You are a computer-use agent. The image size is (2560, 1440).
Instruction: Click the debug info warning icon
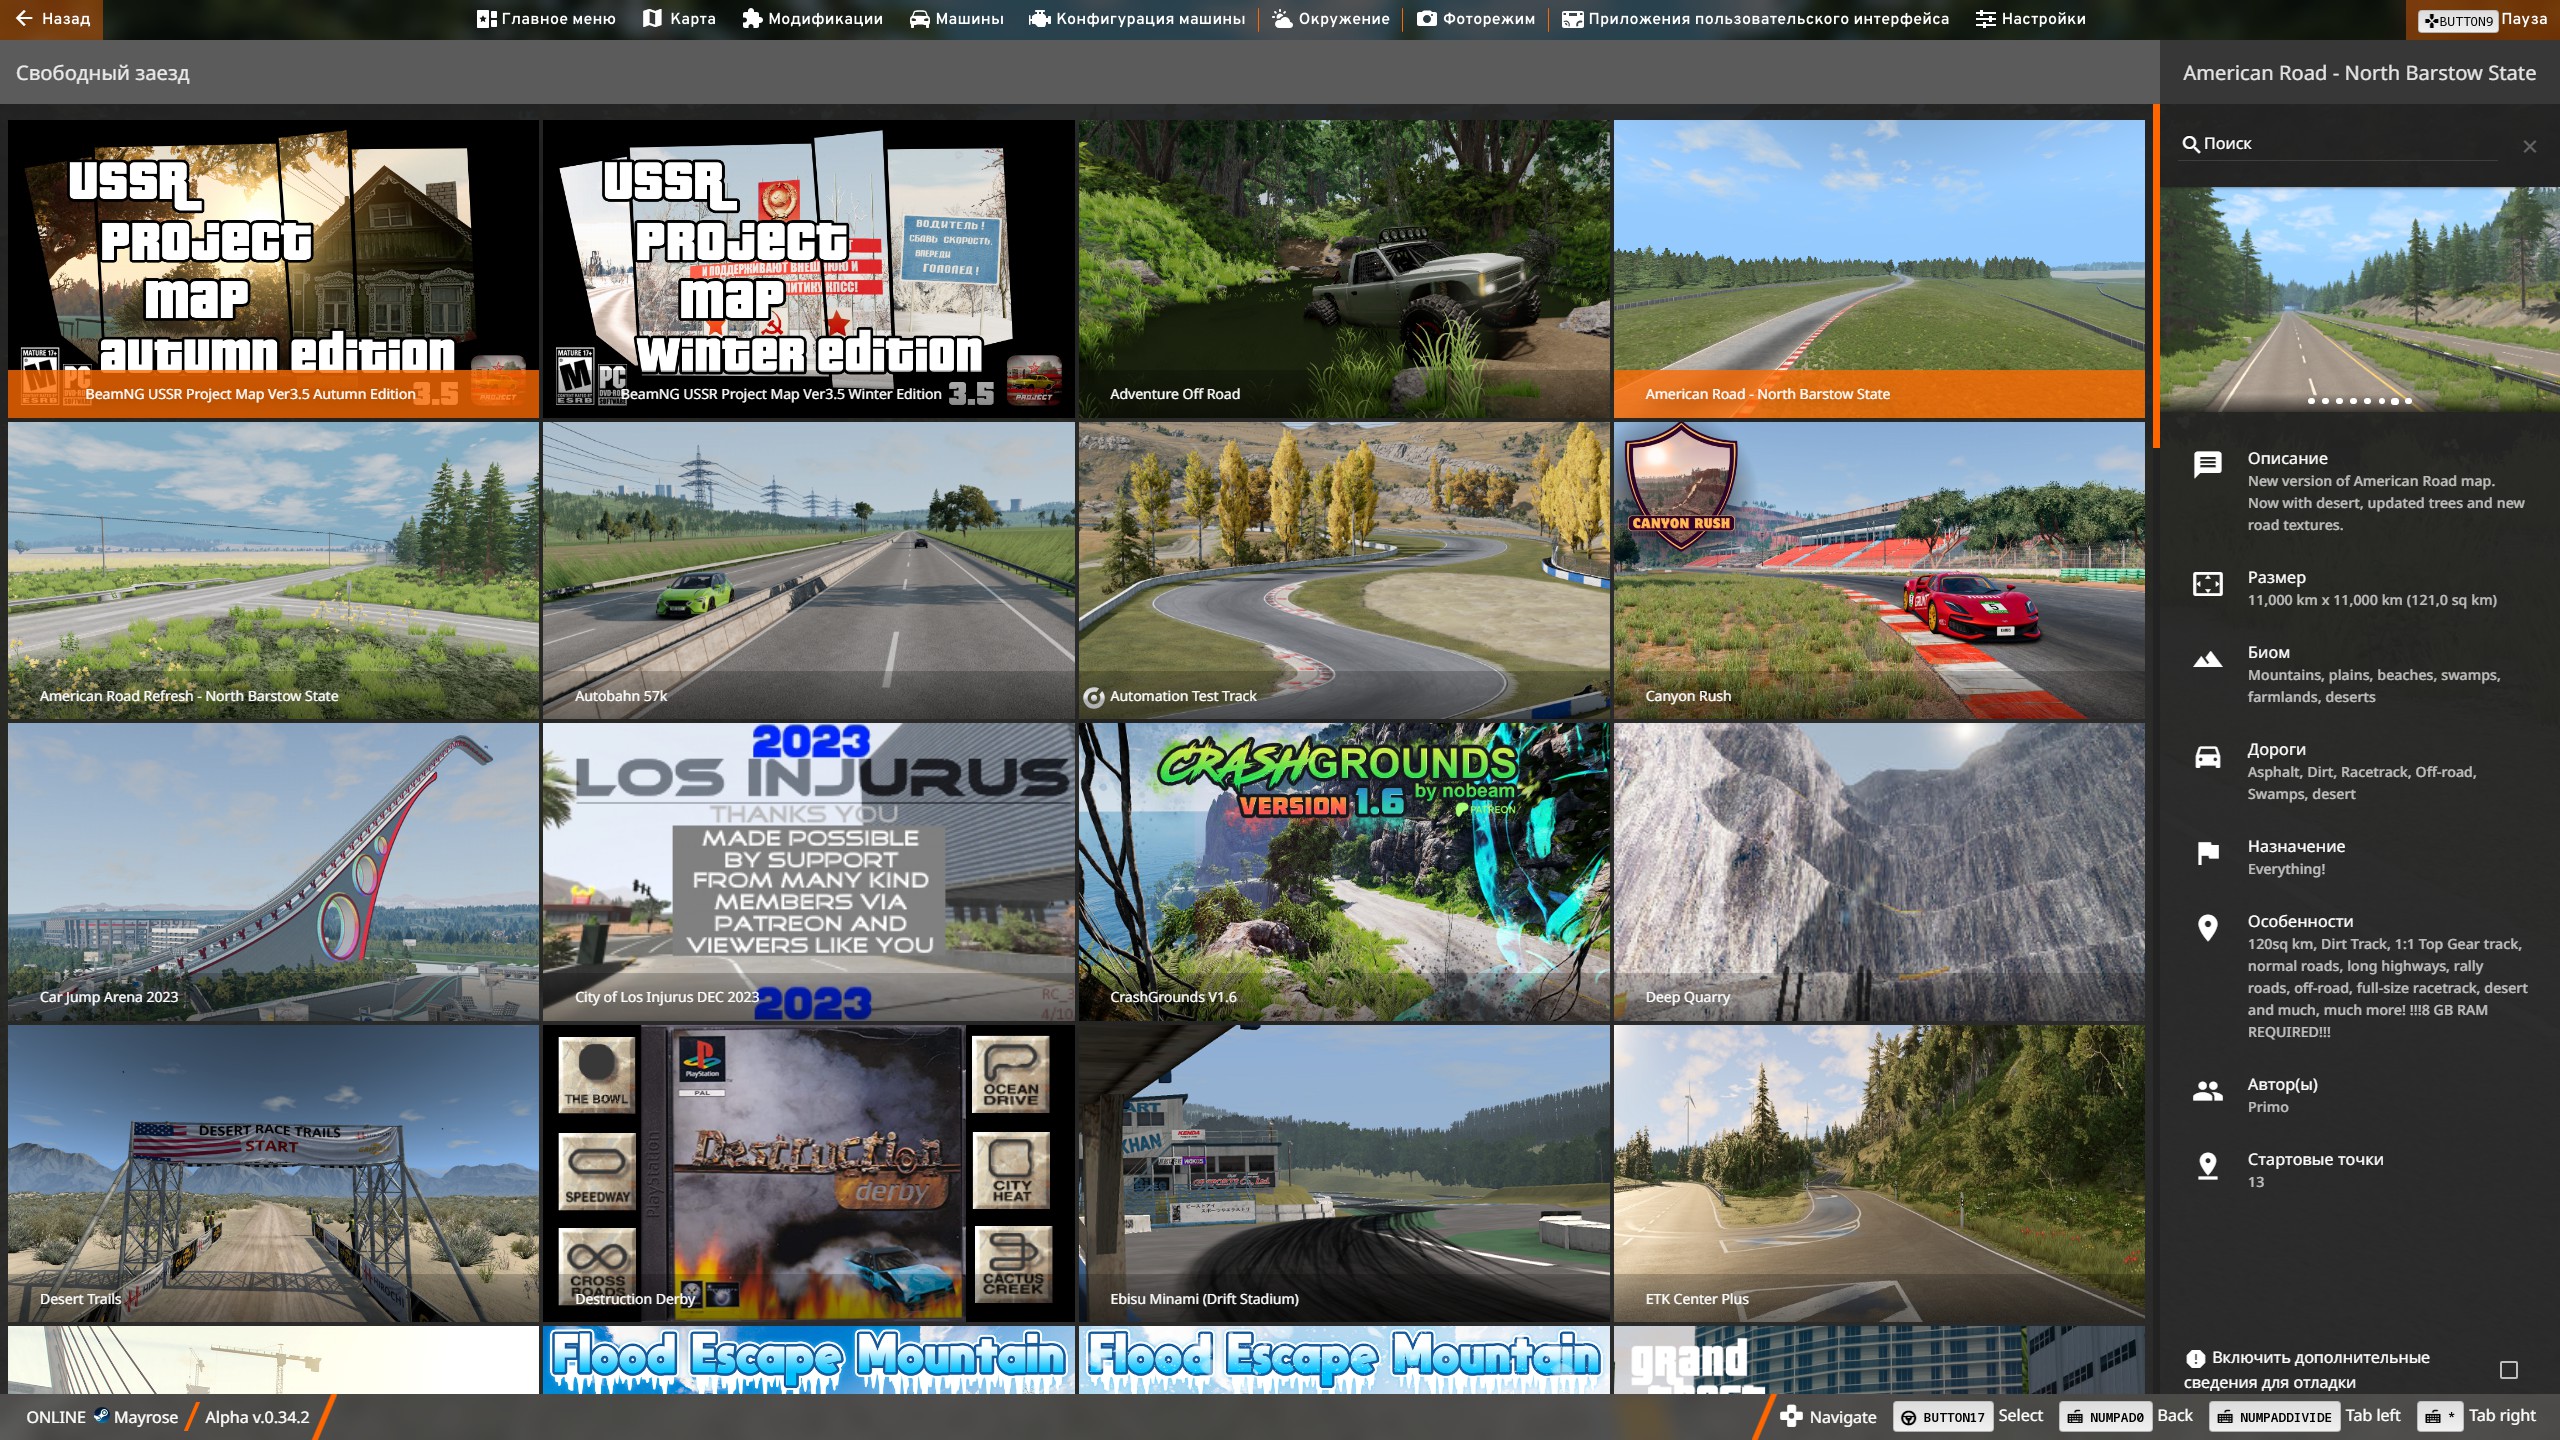[2195, 1358]
